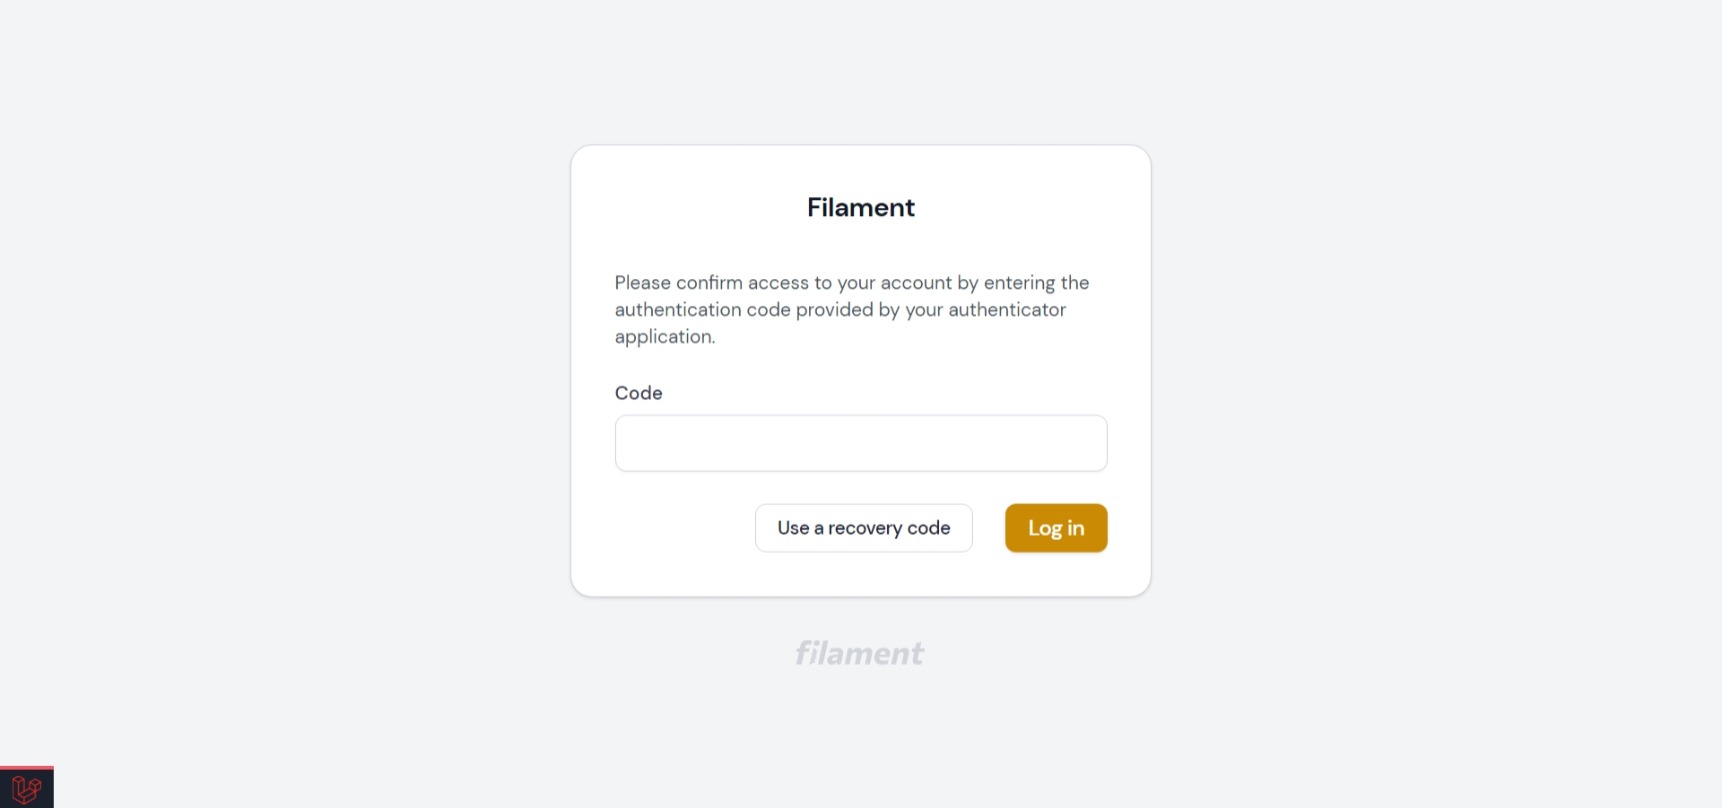
Task: Click the white button left of Log in
Action: pos(863,528)
